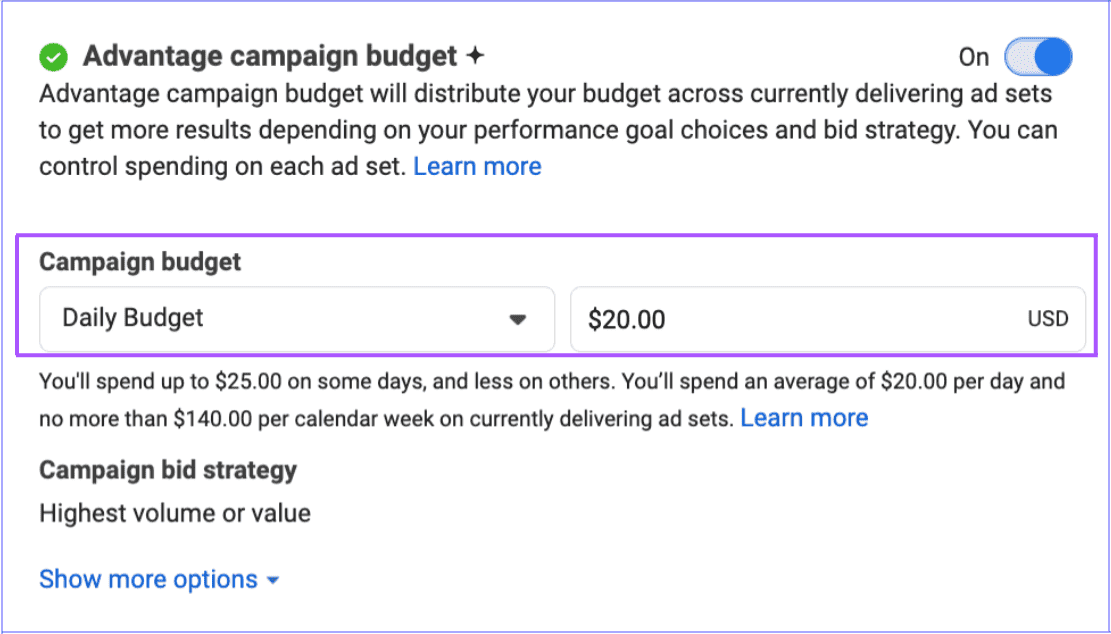Open the Learn more link in the budget description
Screen dimensions: 1111x634
click(477, 166)
